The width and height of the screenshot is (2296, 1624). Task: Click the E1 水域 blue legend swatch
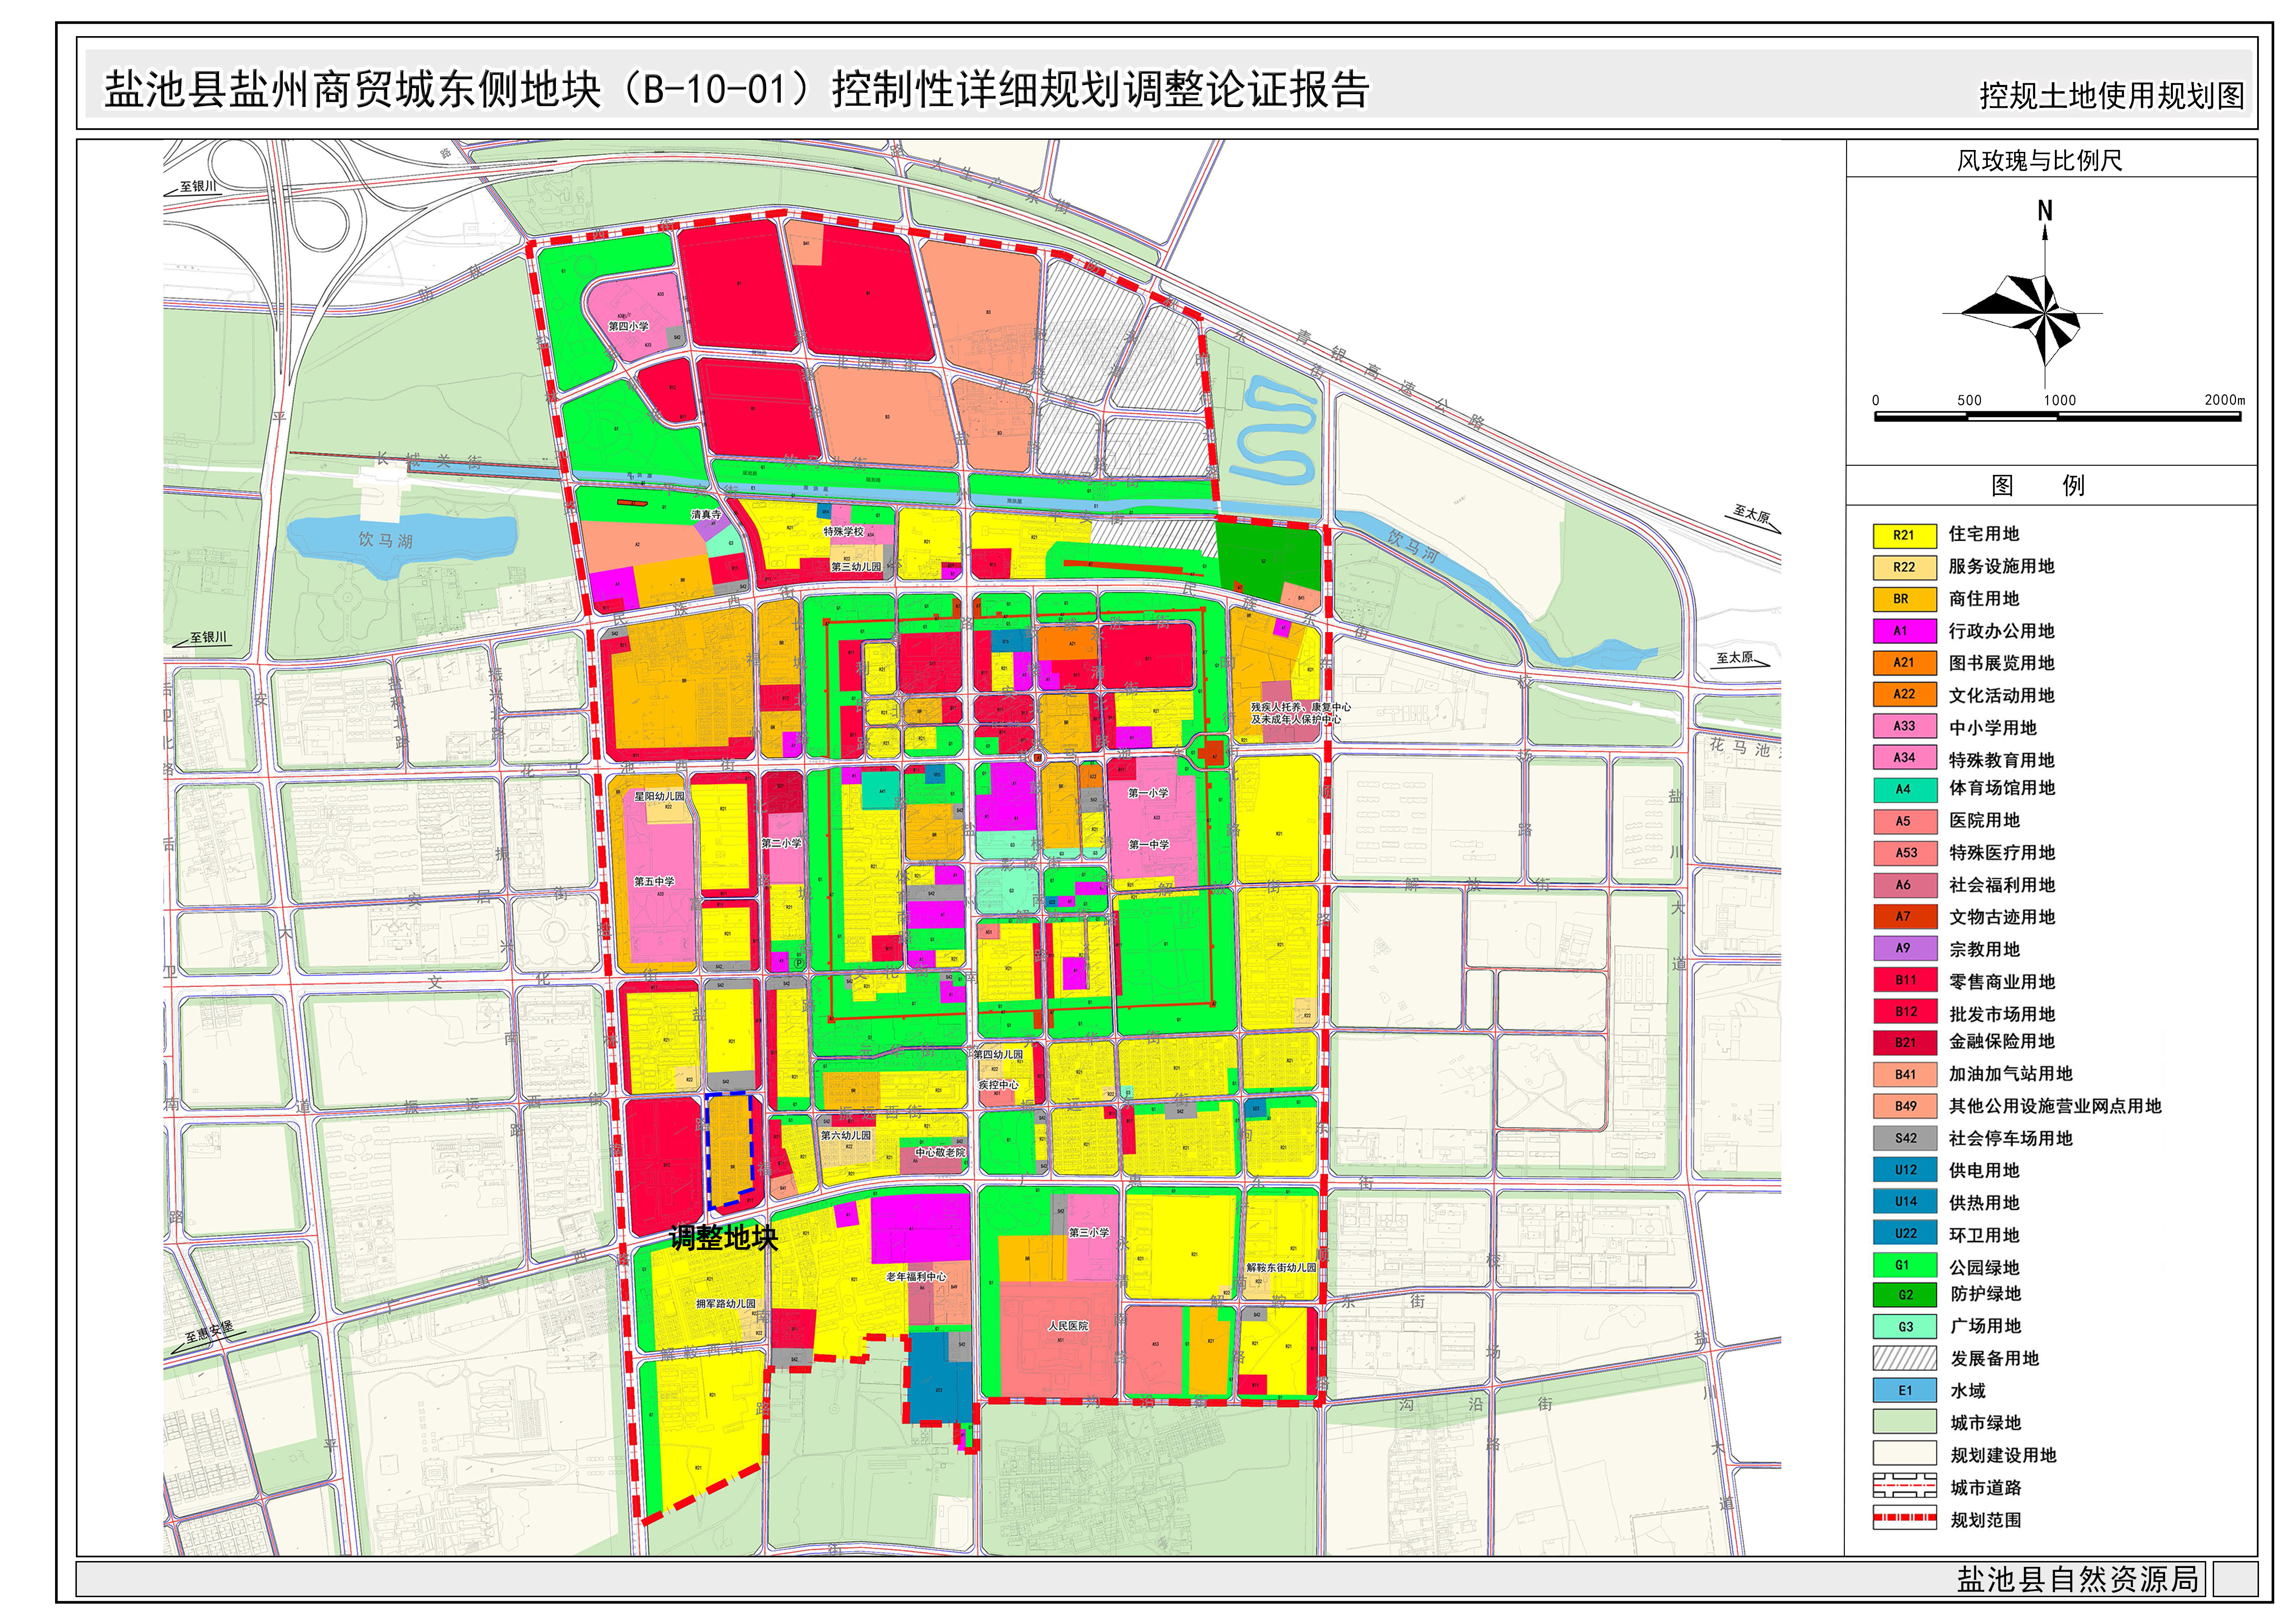tap(1904, 1390)
